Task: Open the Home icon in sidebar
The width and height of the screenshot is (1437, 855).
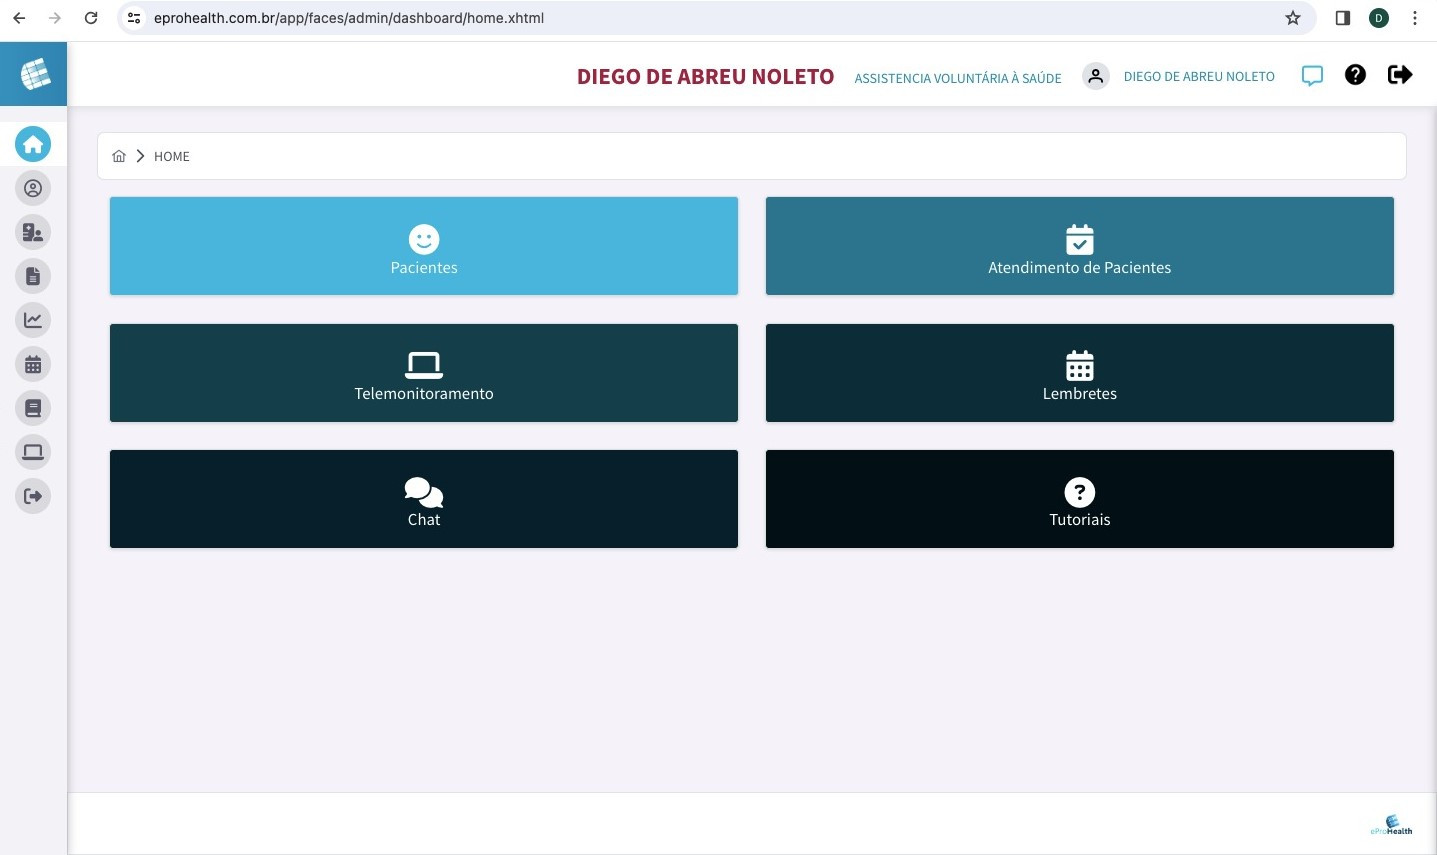Action: (33, 144)
